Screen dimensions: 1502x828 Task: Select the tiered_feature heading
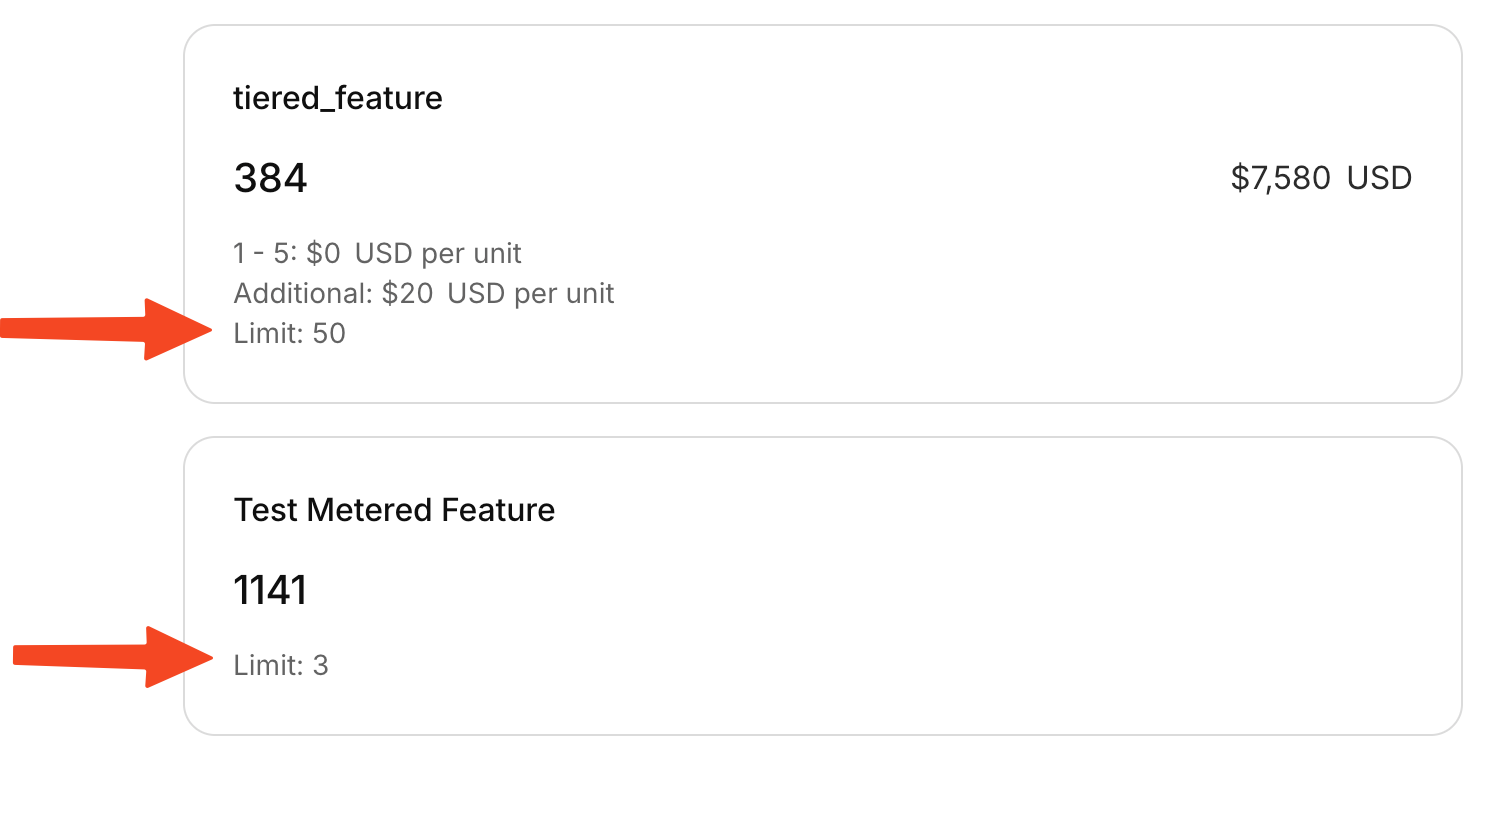point(337,98)
